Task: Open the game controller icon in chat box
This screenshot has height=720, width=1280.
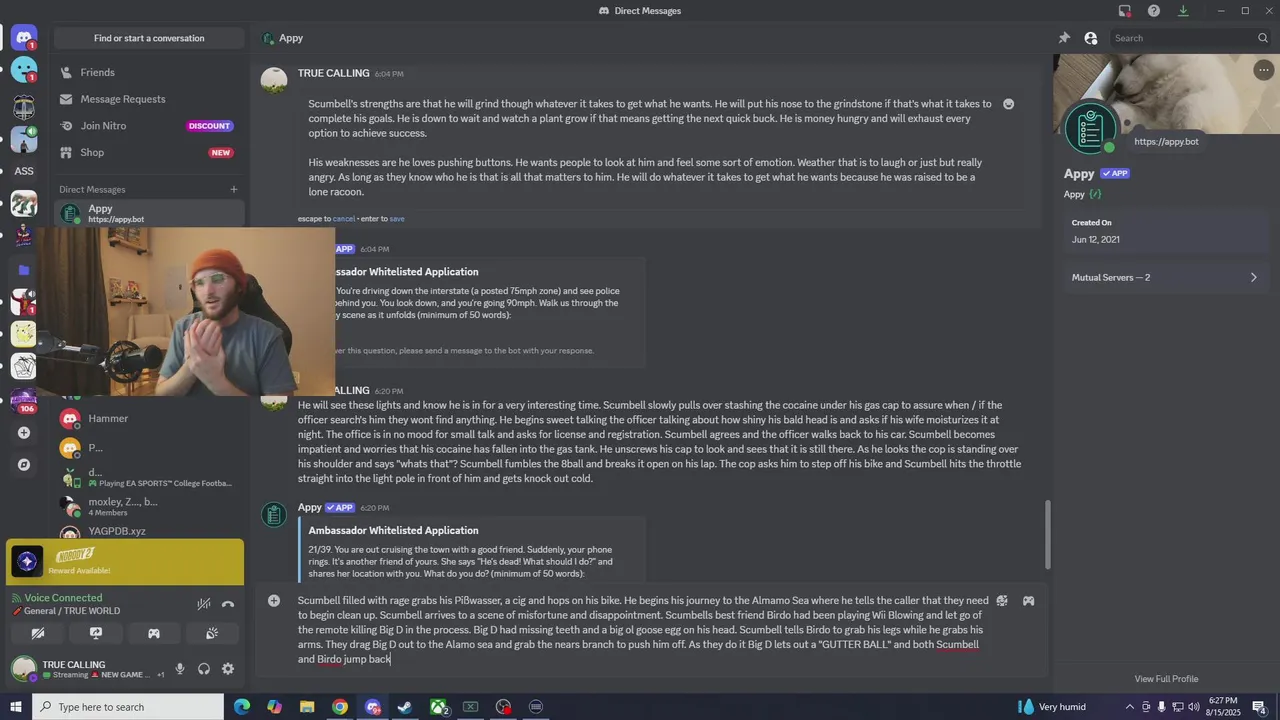Action: 1028,601
